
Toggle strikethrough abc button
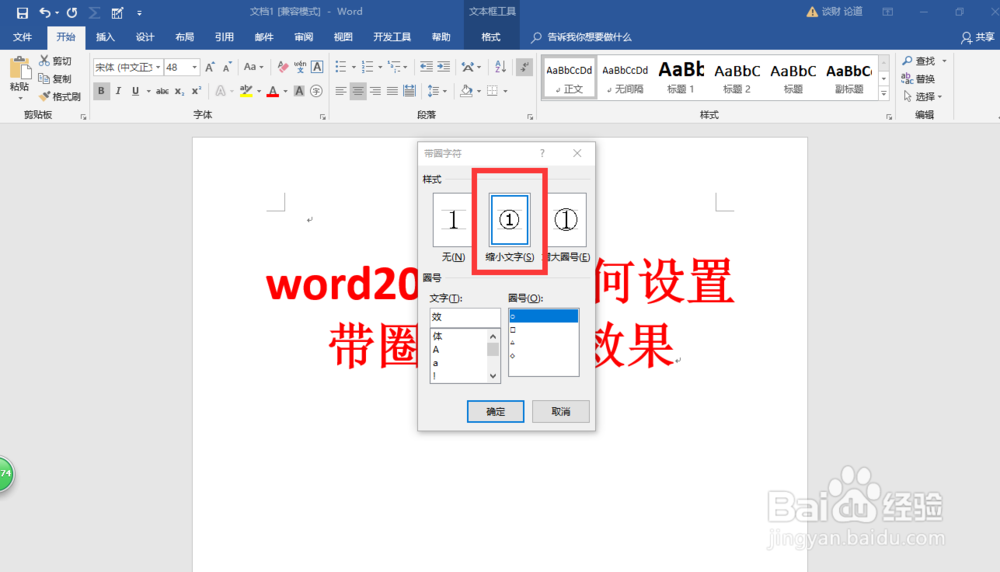162,91
